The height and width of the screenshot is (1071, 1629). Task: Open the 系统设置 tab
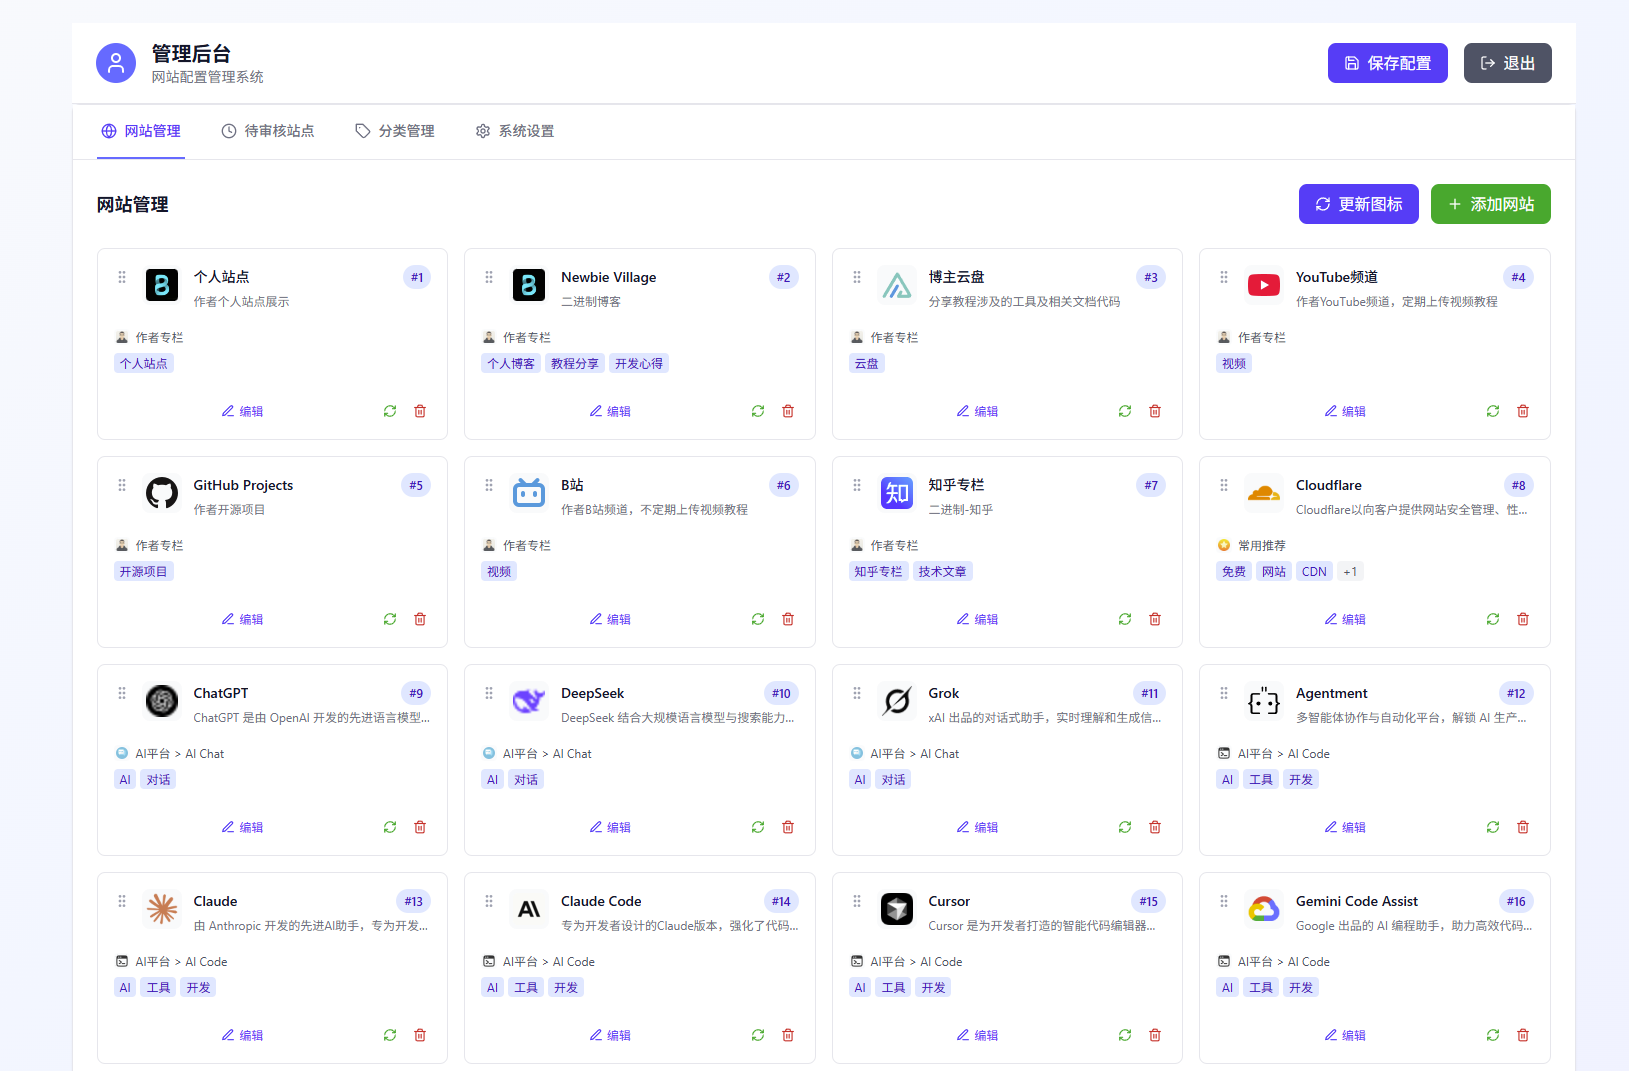click(x=514, y=131)
